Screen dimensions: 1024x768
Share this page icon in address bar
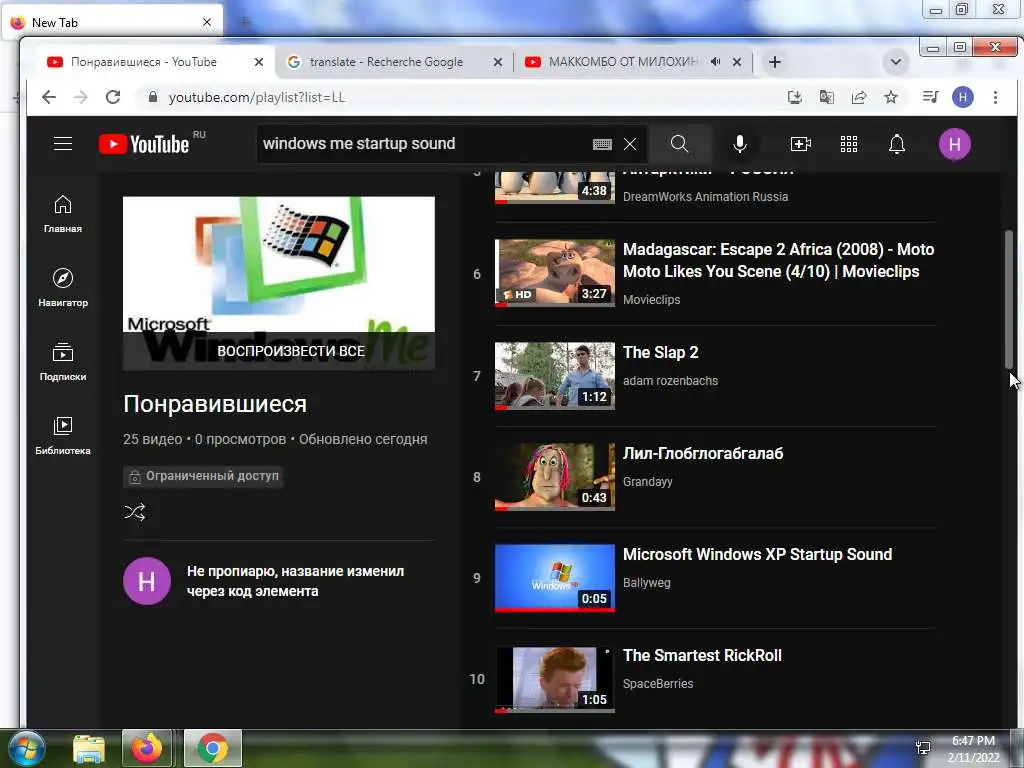pyautogui.click(x=859, y=97)
